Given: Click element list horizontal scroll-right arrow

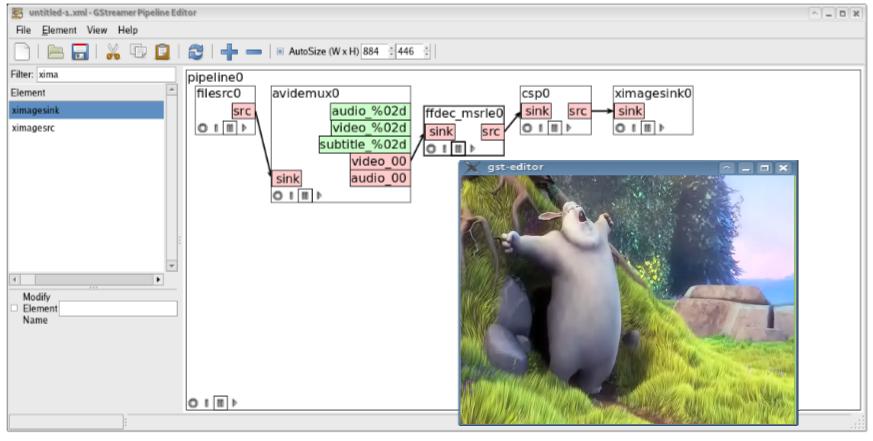Looking at the screenshot, I should [x=158, y=280].
